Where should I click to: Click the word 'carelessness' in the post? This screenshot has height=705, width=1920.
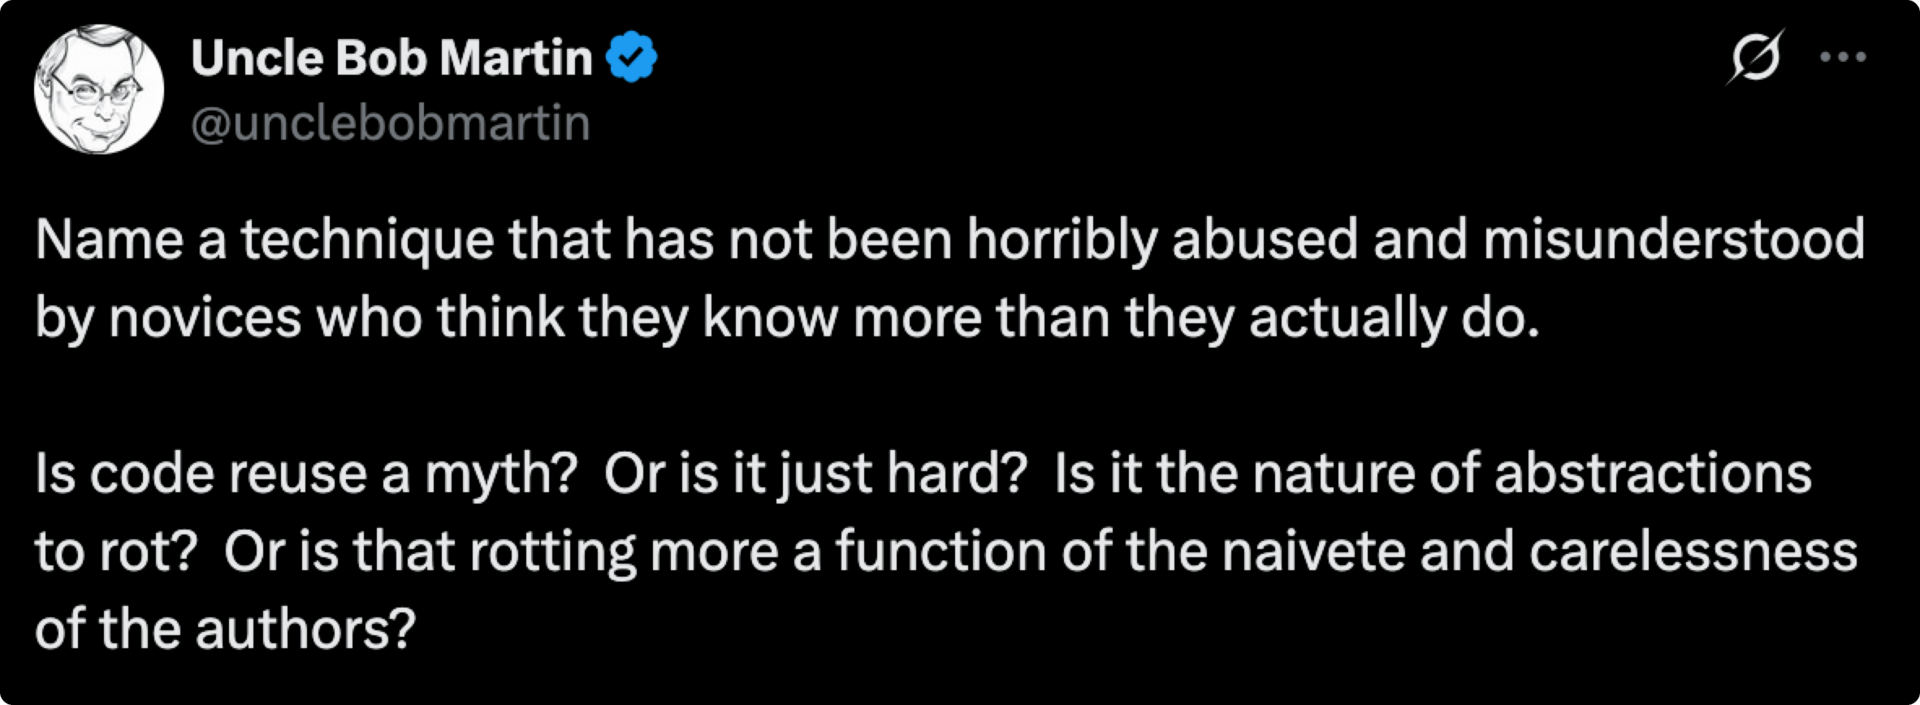coord(1693,552)
